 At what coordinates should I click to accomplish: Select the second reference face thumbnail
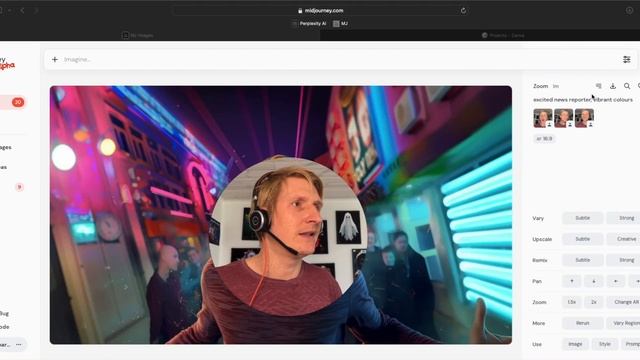[x=564, y=118]
